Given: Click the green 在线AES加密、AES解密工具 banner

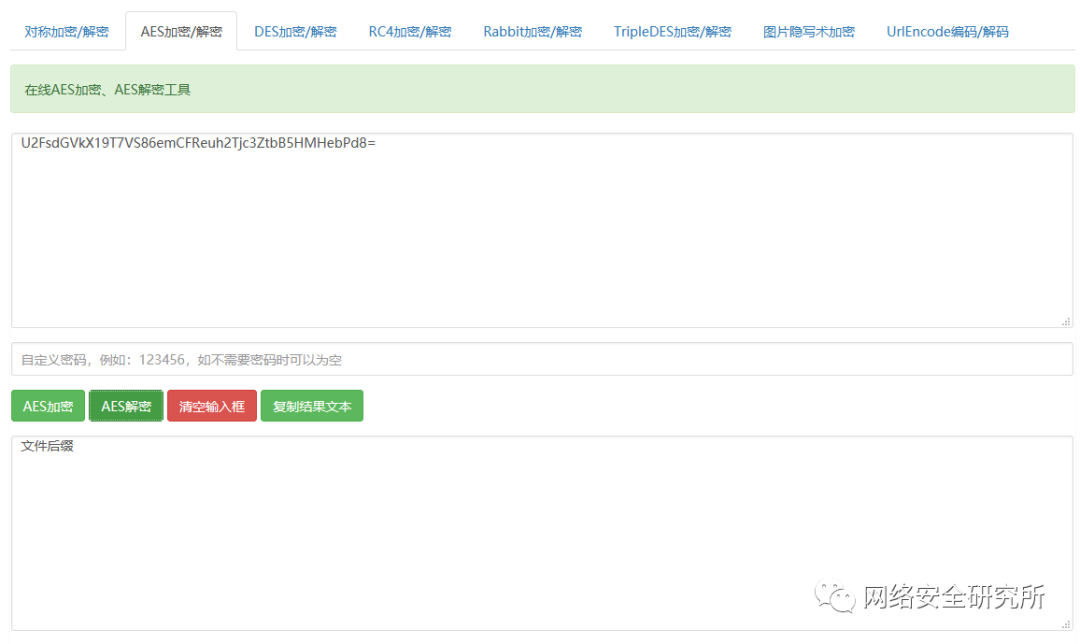Looking at the screenshot, I should tap(540, 89).
